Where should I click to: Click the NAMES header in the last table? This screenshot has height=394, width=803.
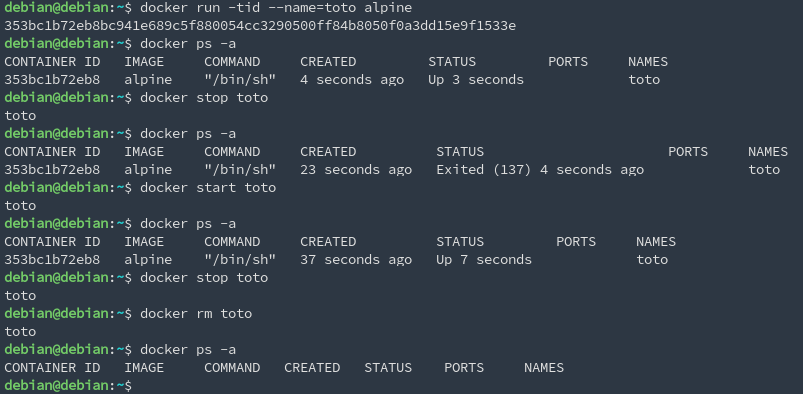pyautogui.click(x=544, y=367)
